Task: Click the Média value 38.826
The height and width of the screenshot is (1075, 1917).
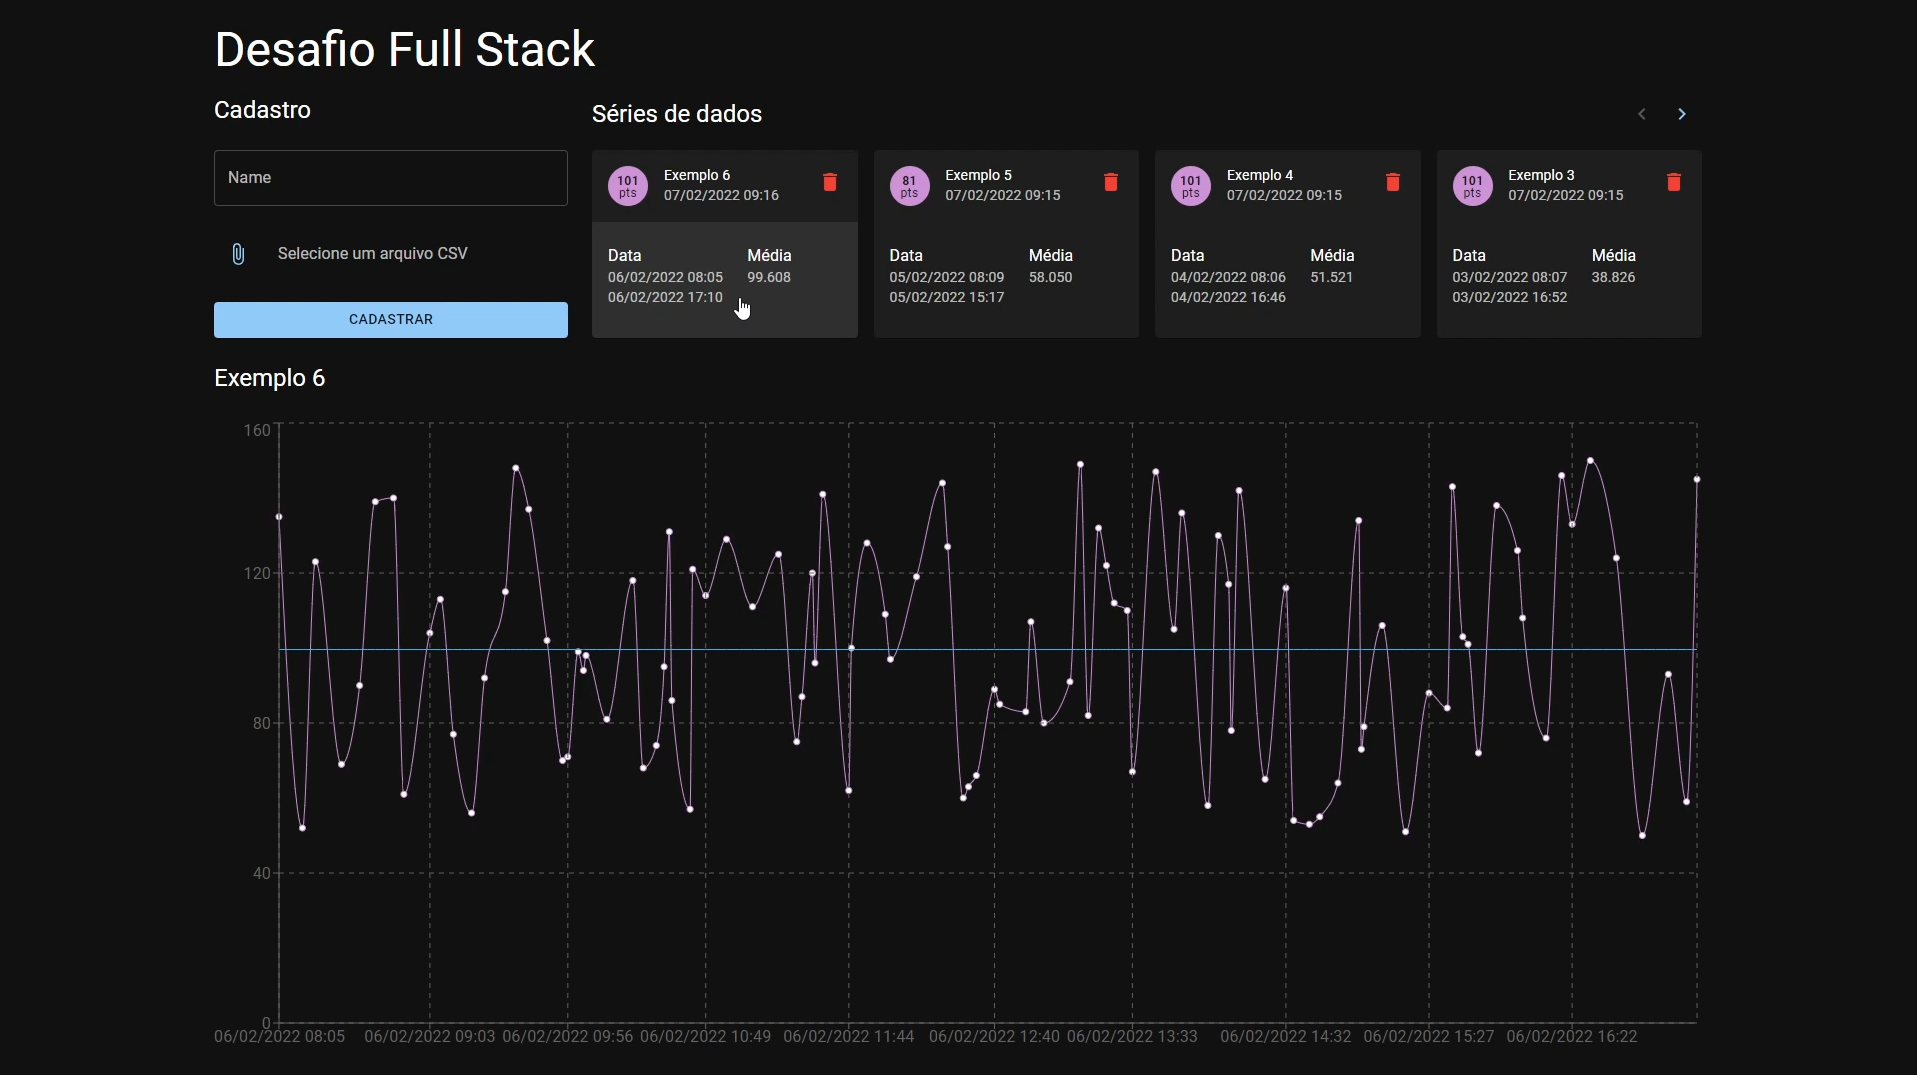Action: [1613, 277]
